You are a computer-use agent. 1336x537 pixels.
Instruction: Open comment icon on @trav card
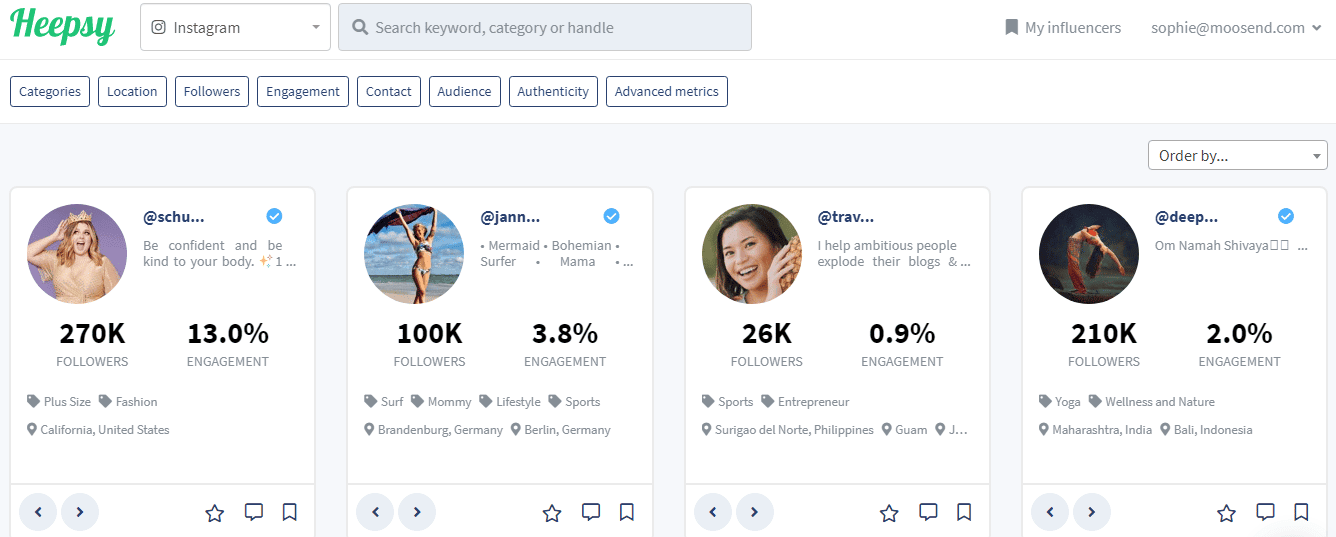928,512
